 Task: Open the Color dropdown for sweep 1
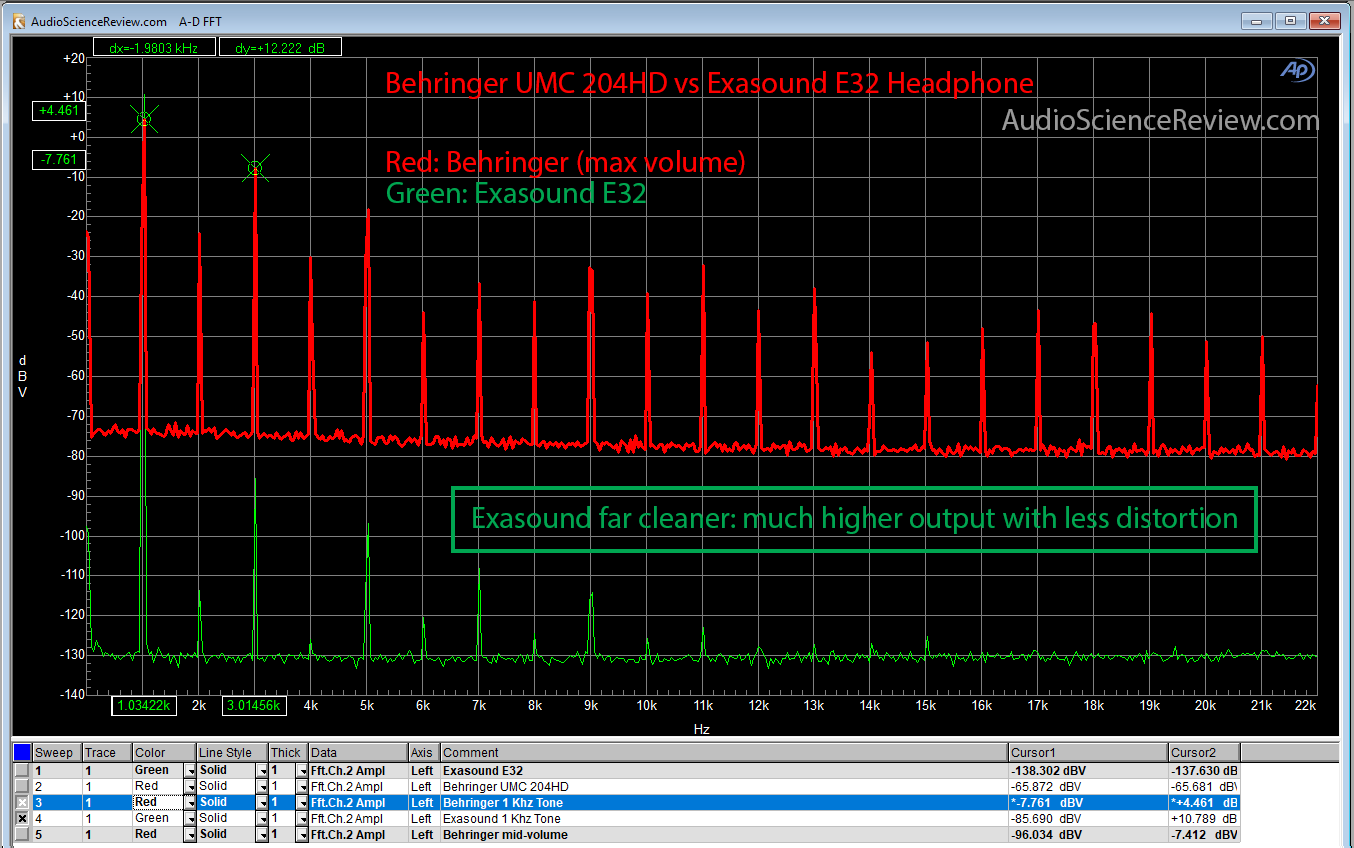click(189, 771)
